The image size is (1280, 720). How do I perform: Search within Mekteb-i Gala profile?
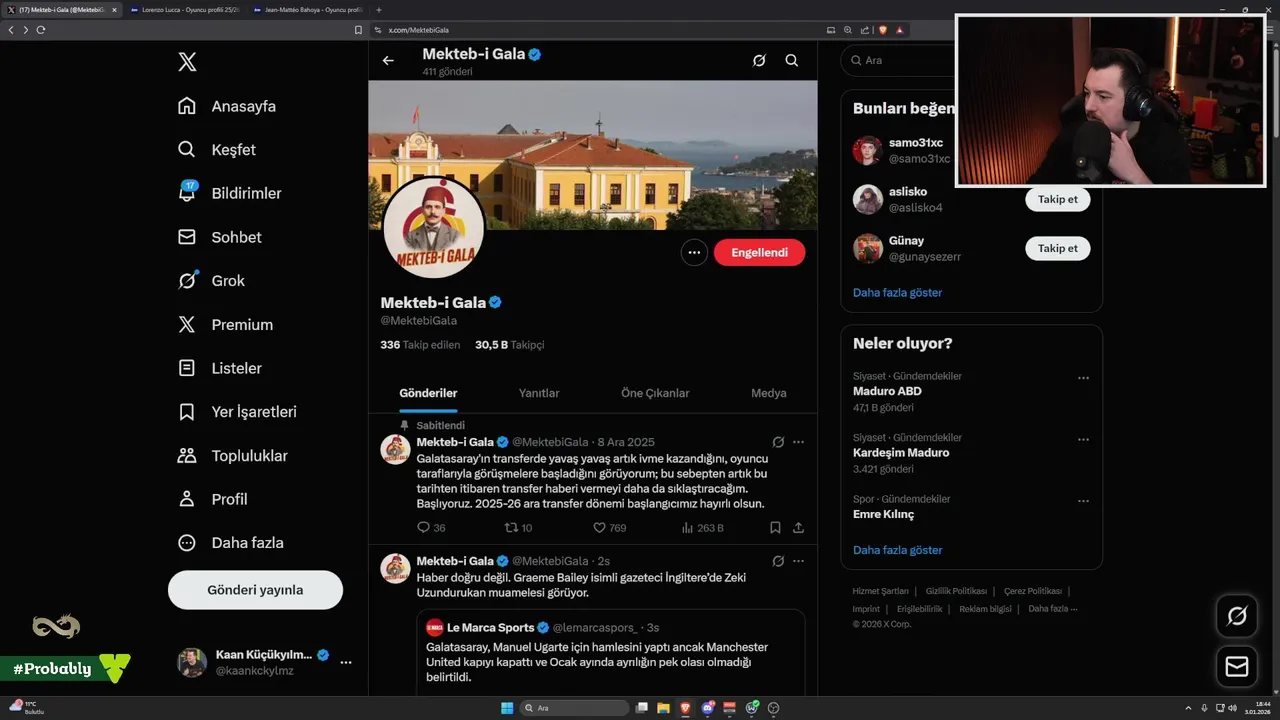[x=792, y=60]
